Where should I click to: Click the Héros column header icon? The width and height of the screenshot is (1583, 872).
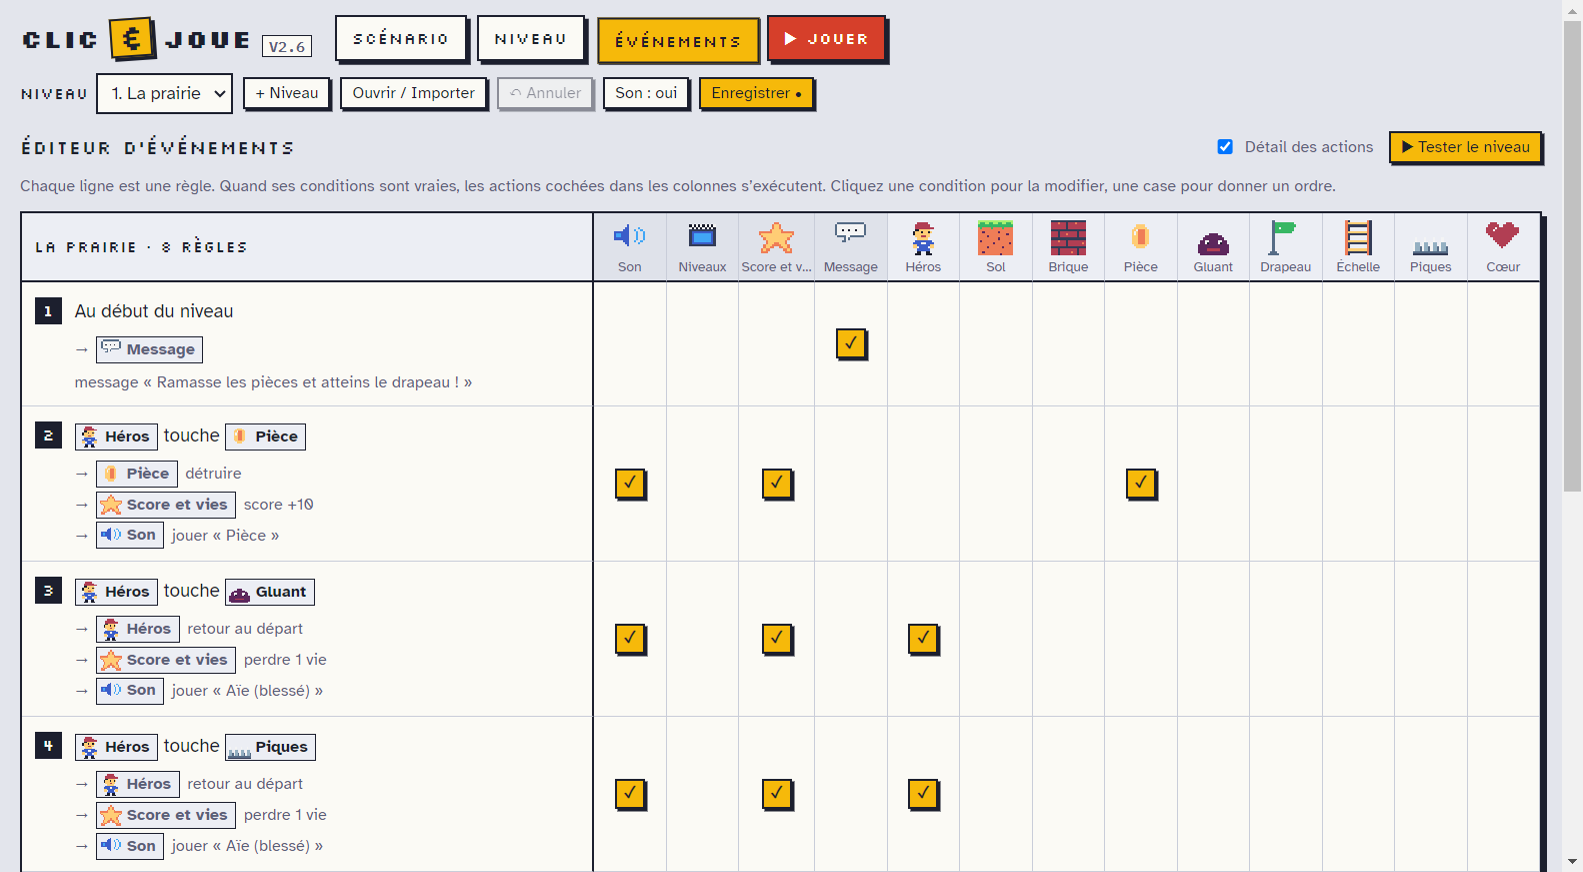pyautogui.click(x=923, y=239)
